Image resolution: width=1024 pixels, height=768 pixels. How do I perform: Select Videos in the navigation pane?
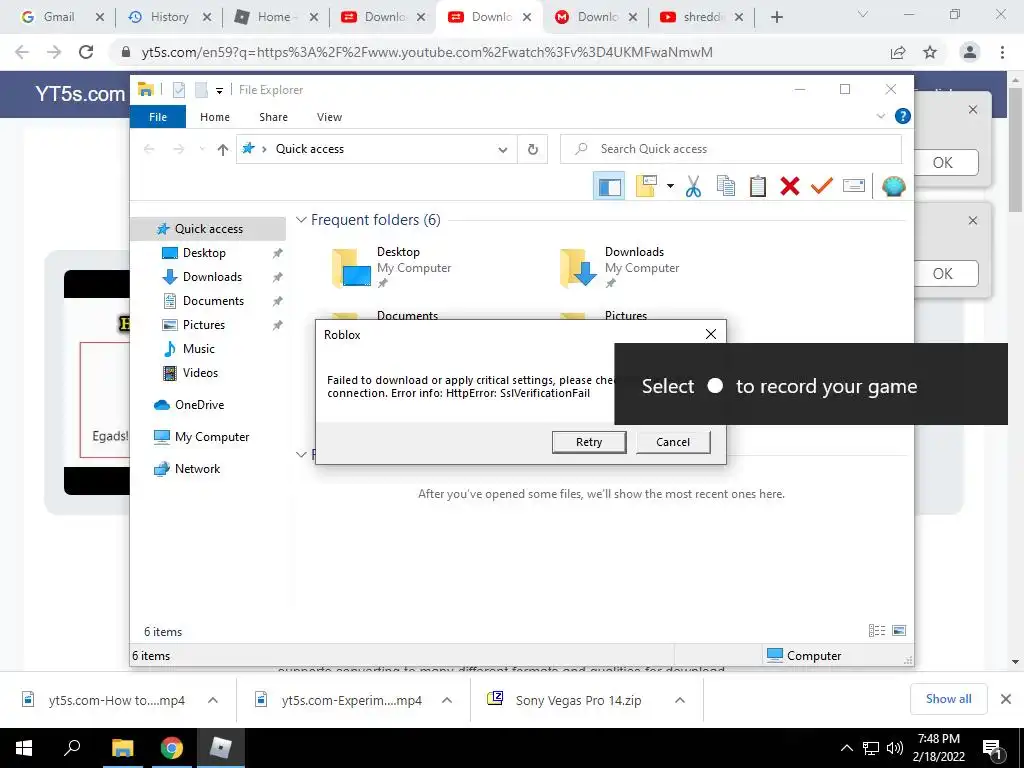(200, 373)
